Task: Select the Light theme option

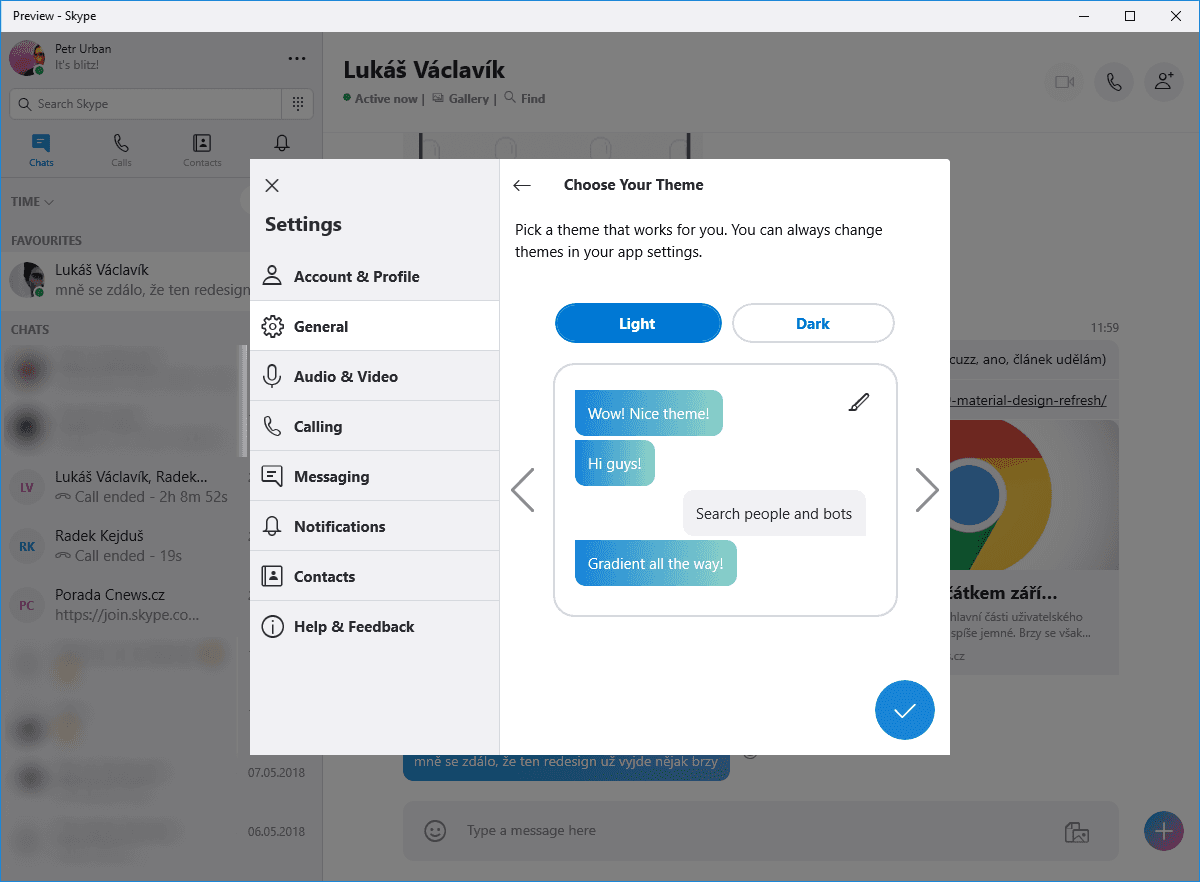Action: point(638,323)
